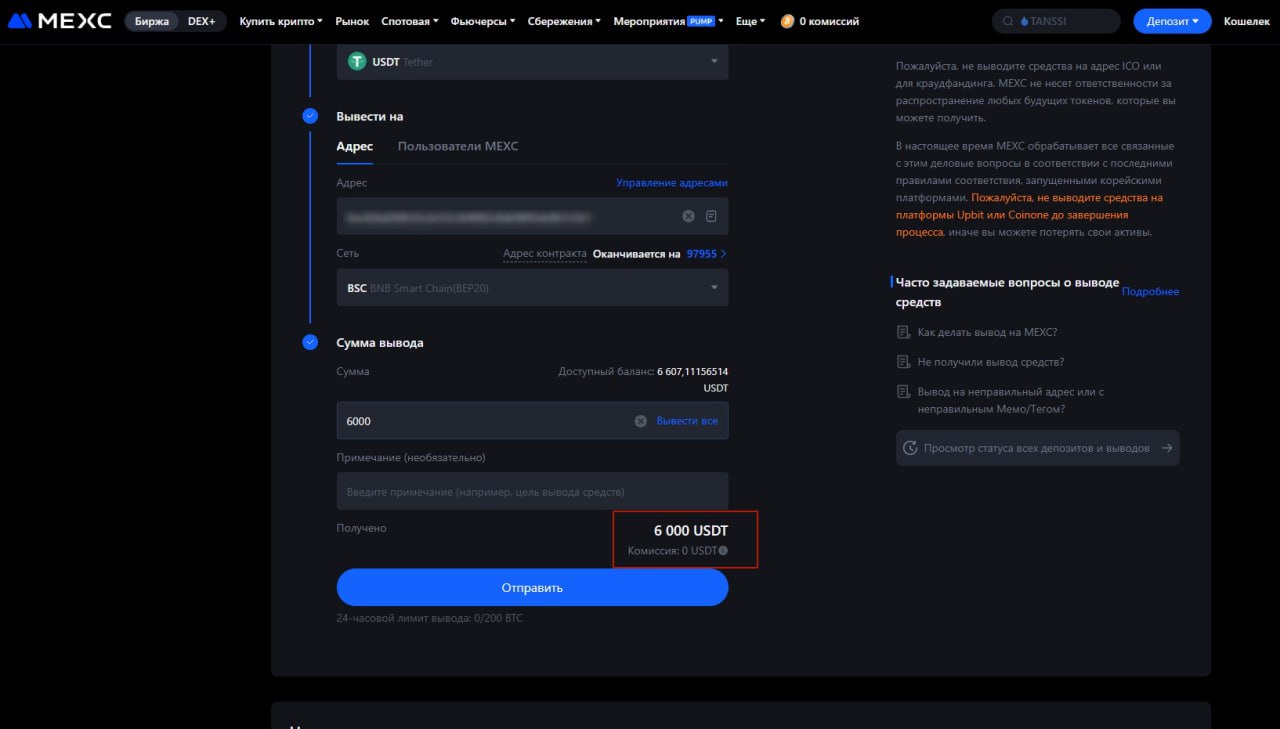
Task: Open Вывод на неправильный адрес question
Action: (x=1011, y=400)
